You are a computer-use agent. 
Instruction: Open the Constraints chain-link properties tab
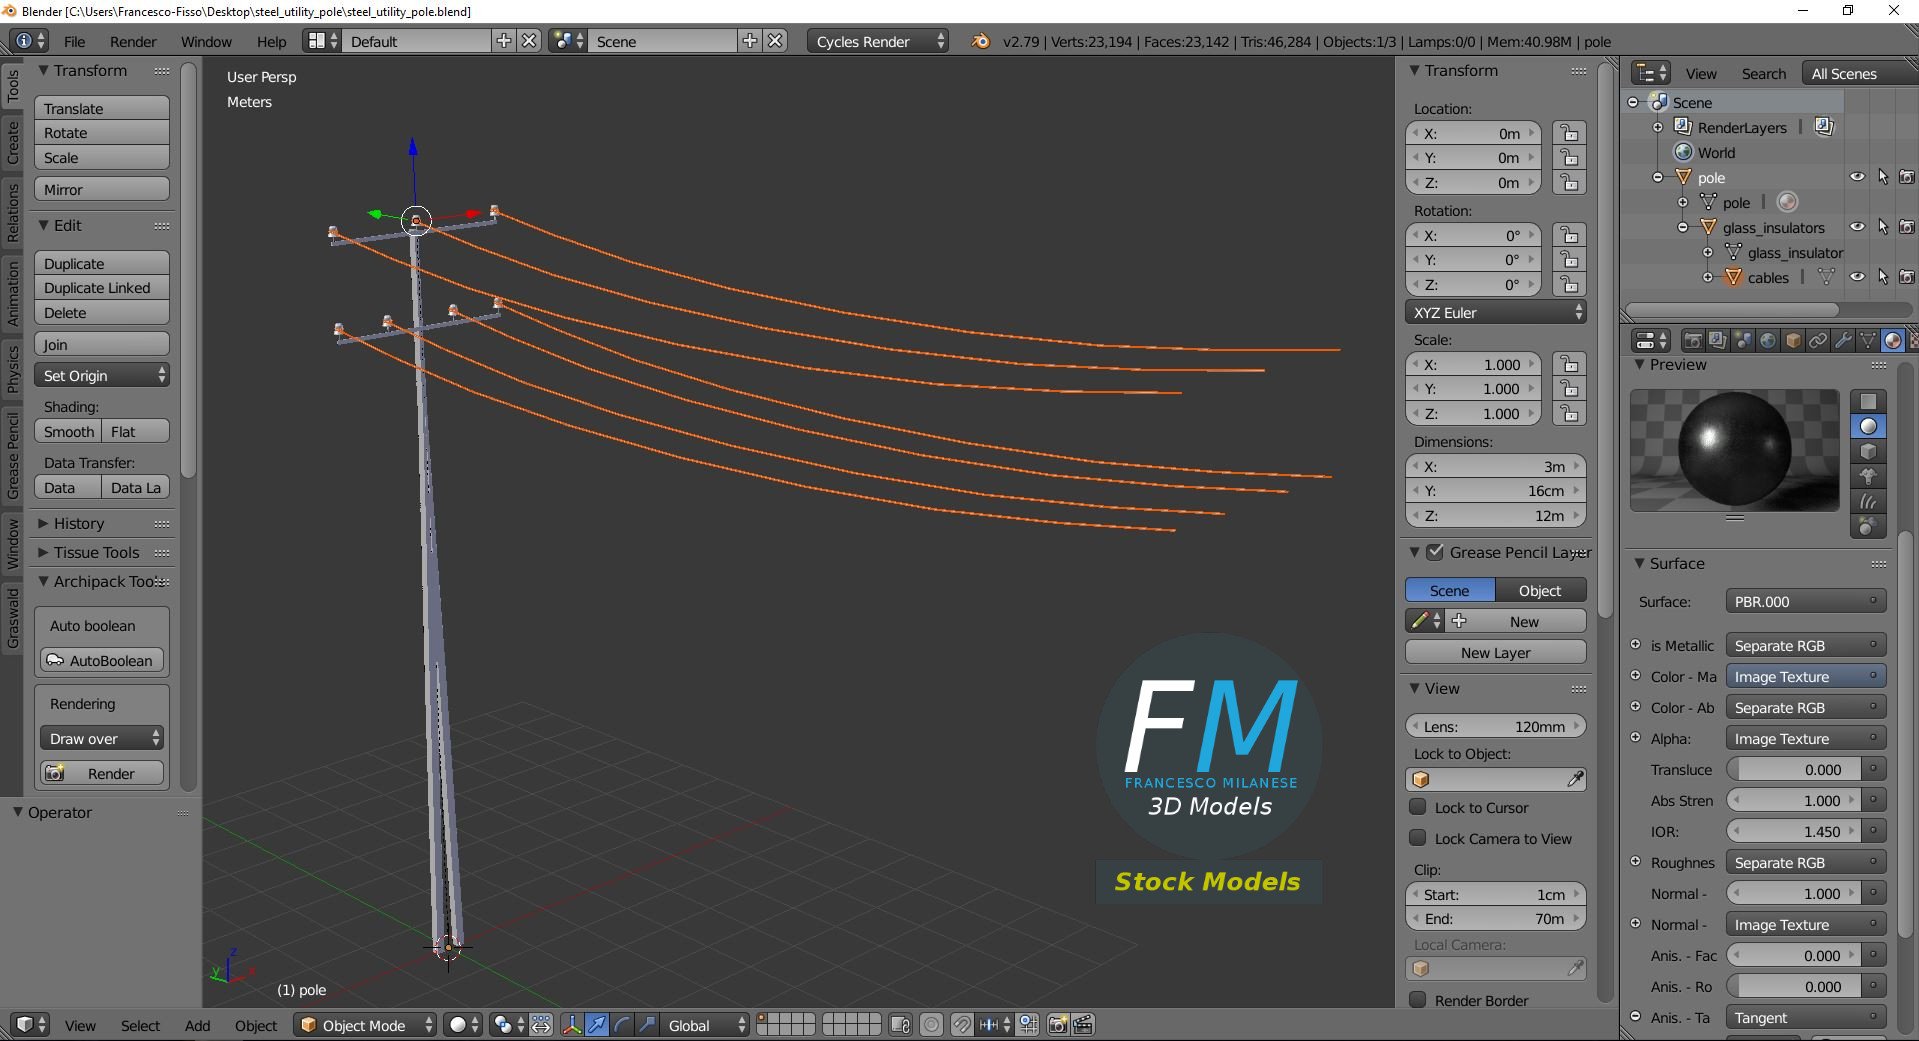[x=1818, y=341]
